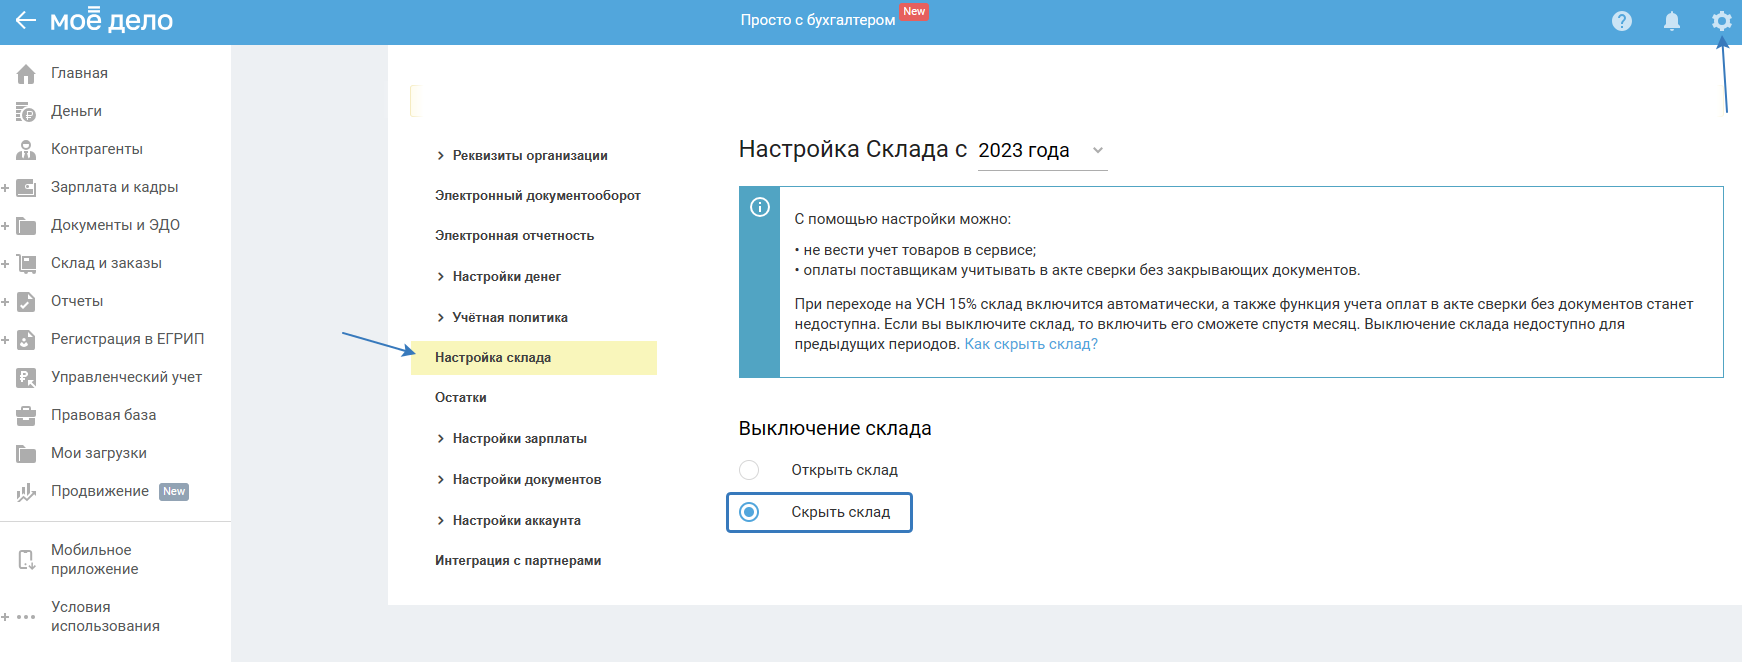Open the Контрагенты sidebar section
The width and height of the screenshot is (1742, 662).
(x=97, y=149)
